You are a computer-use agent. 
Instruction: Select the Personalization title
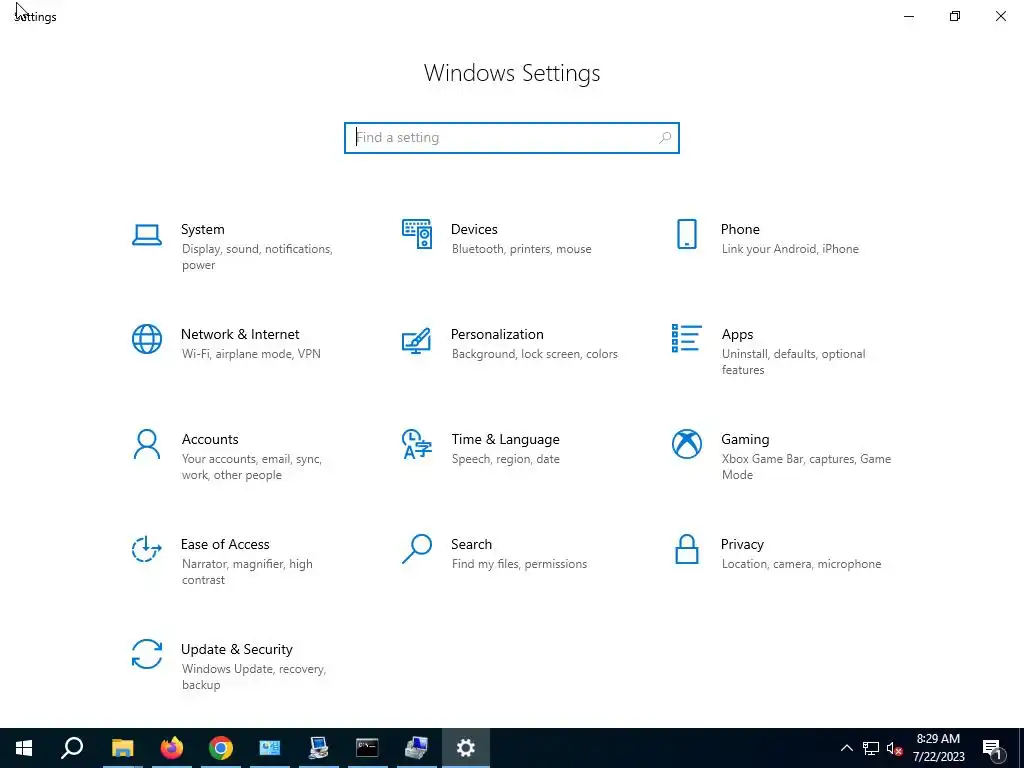click(x=497, y=334)
